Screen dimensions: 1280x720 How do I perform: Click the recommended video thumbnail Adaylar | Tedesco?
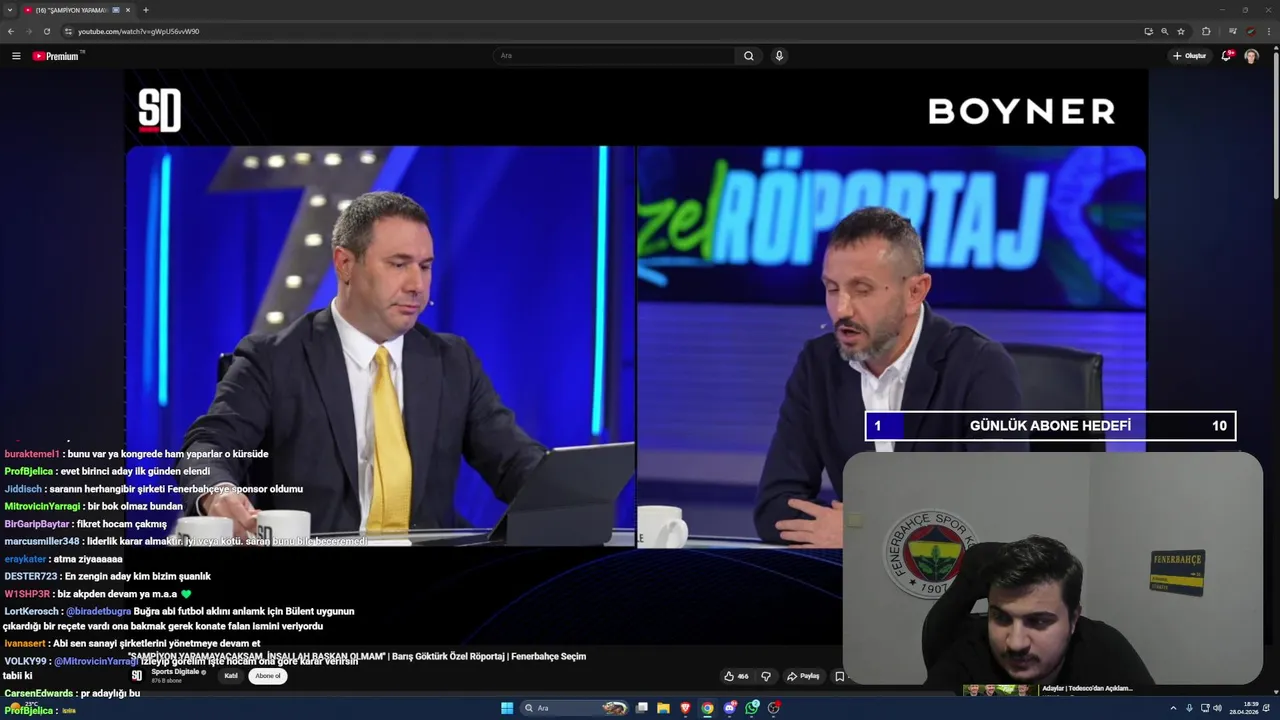(x=1000, y=690)
